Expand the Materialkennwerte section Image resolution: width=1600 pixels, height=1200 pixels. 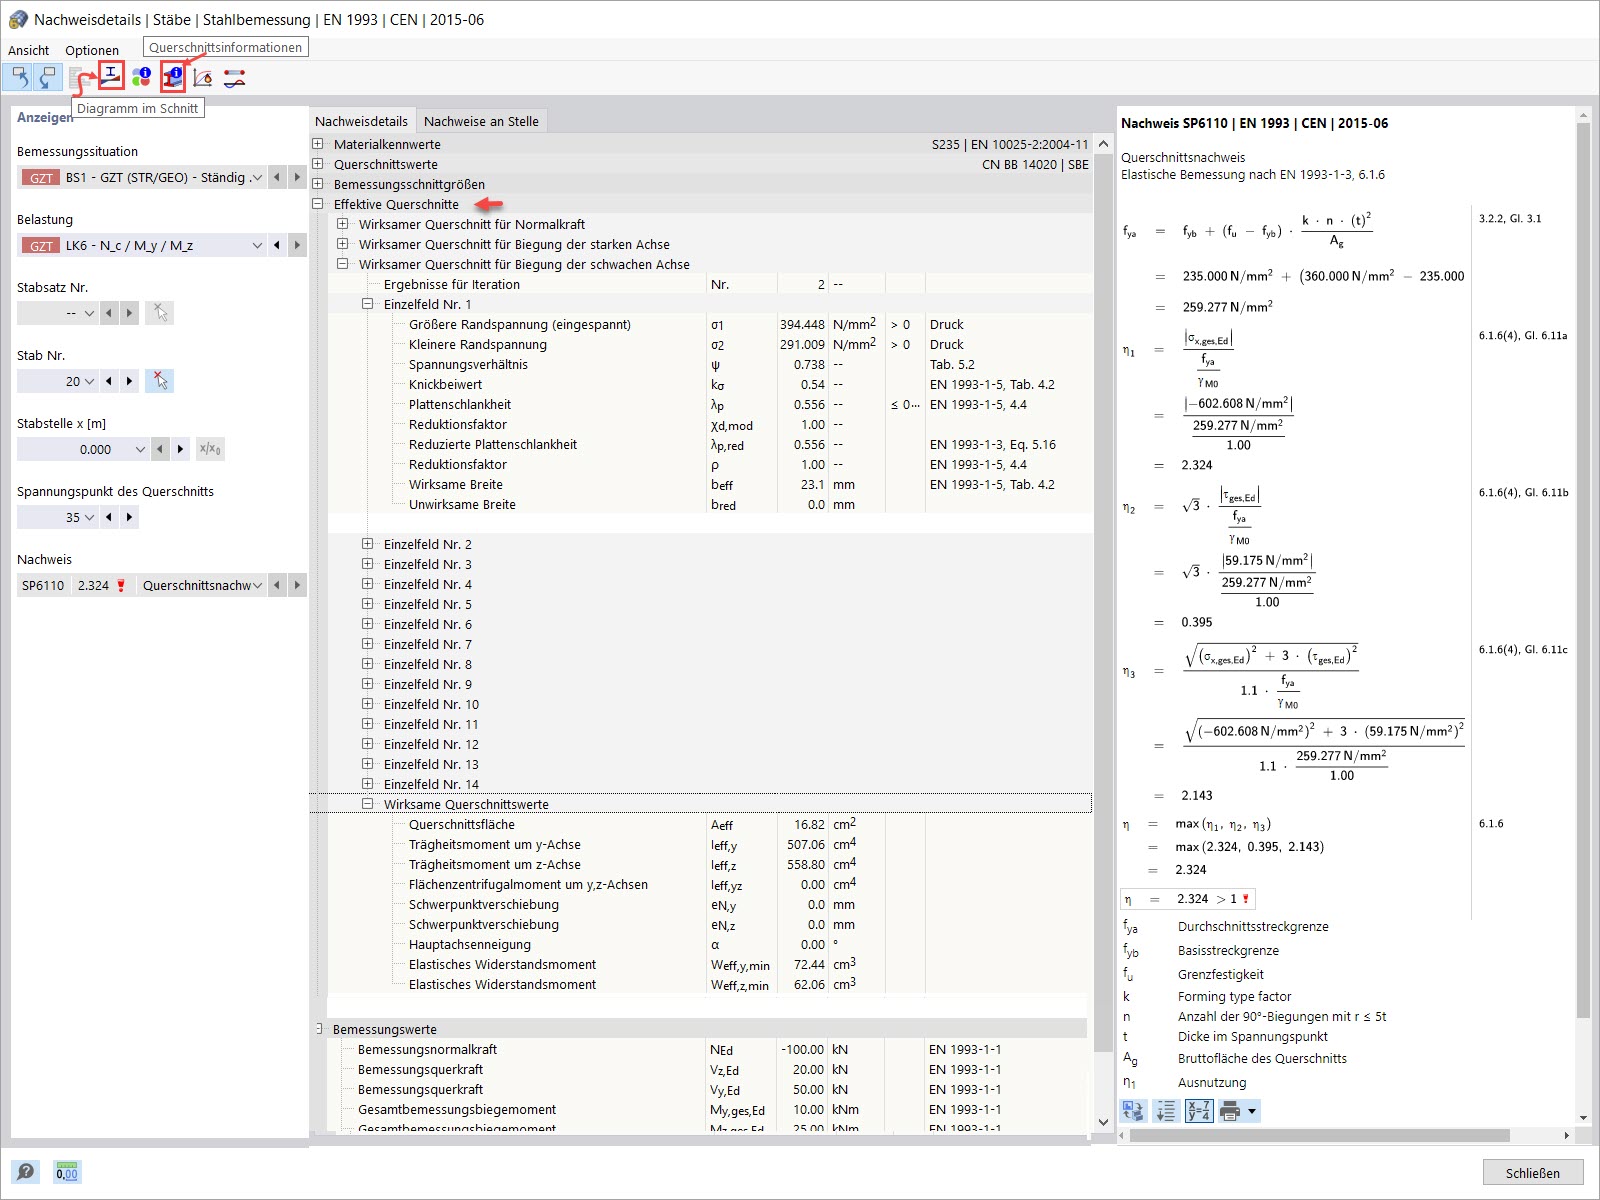(x=318, y=144)
